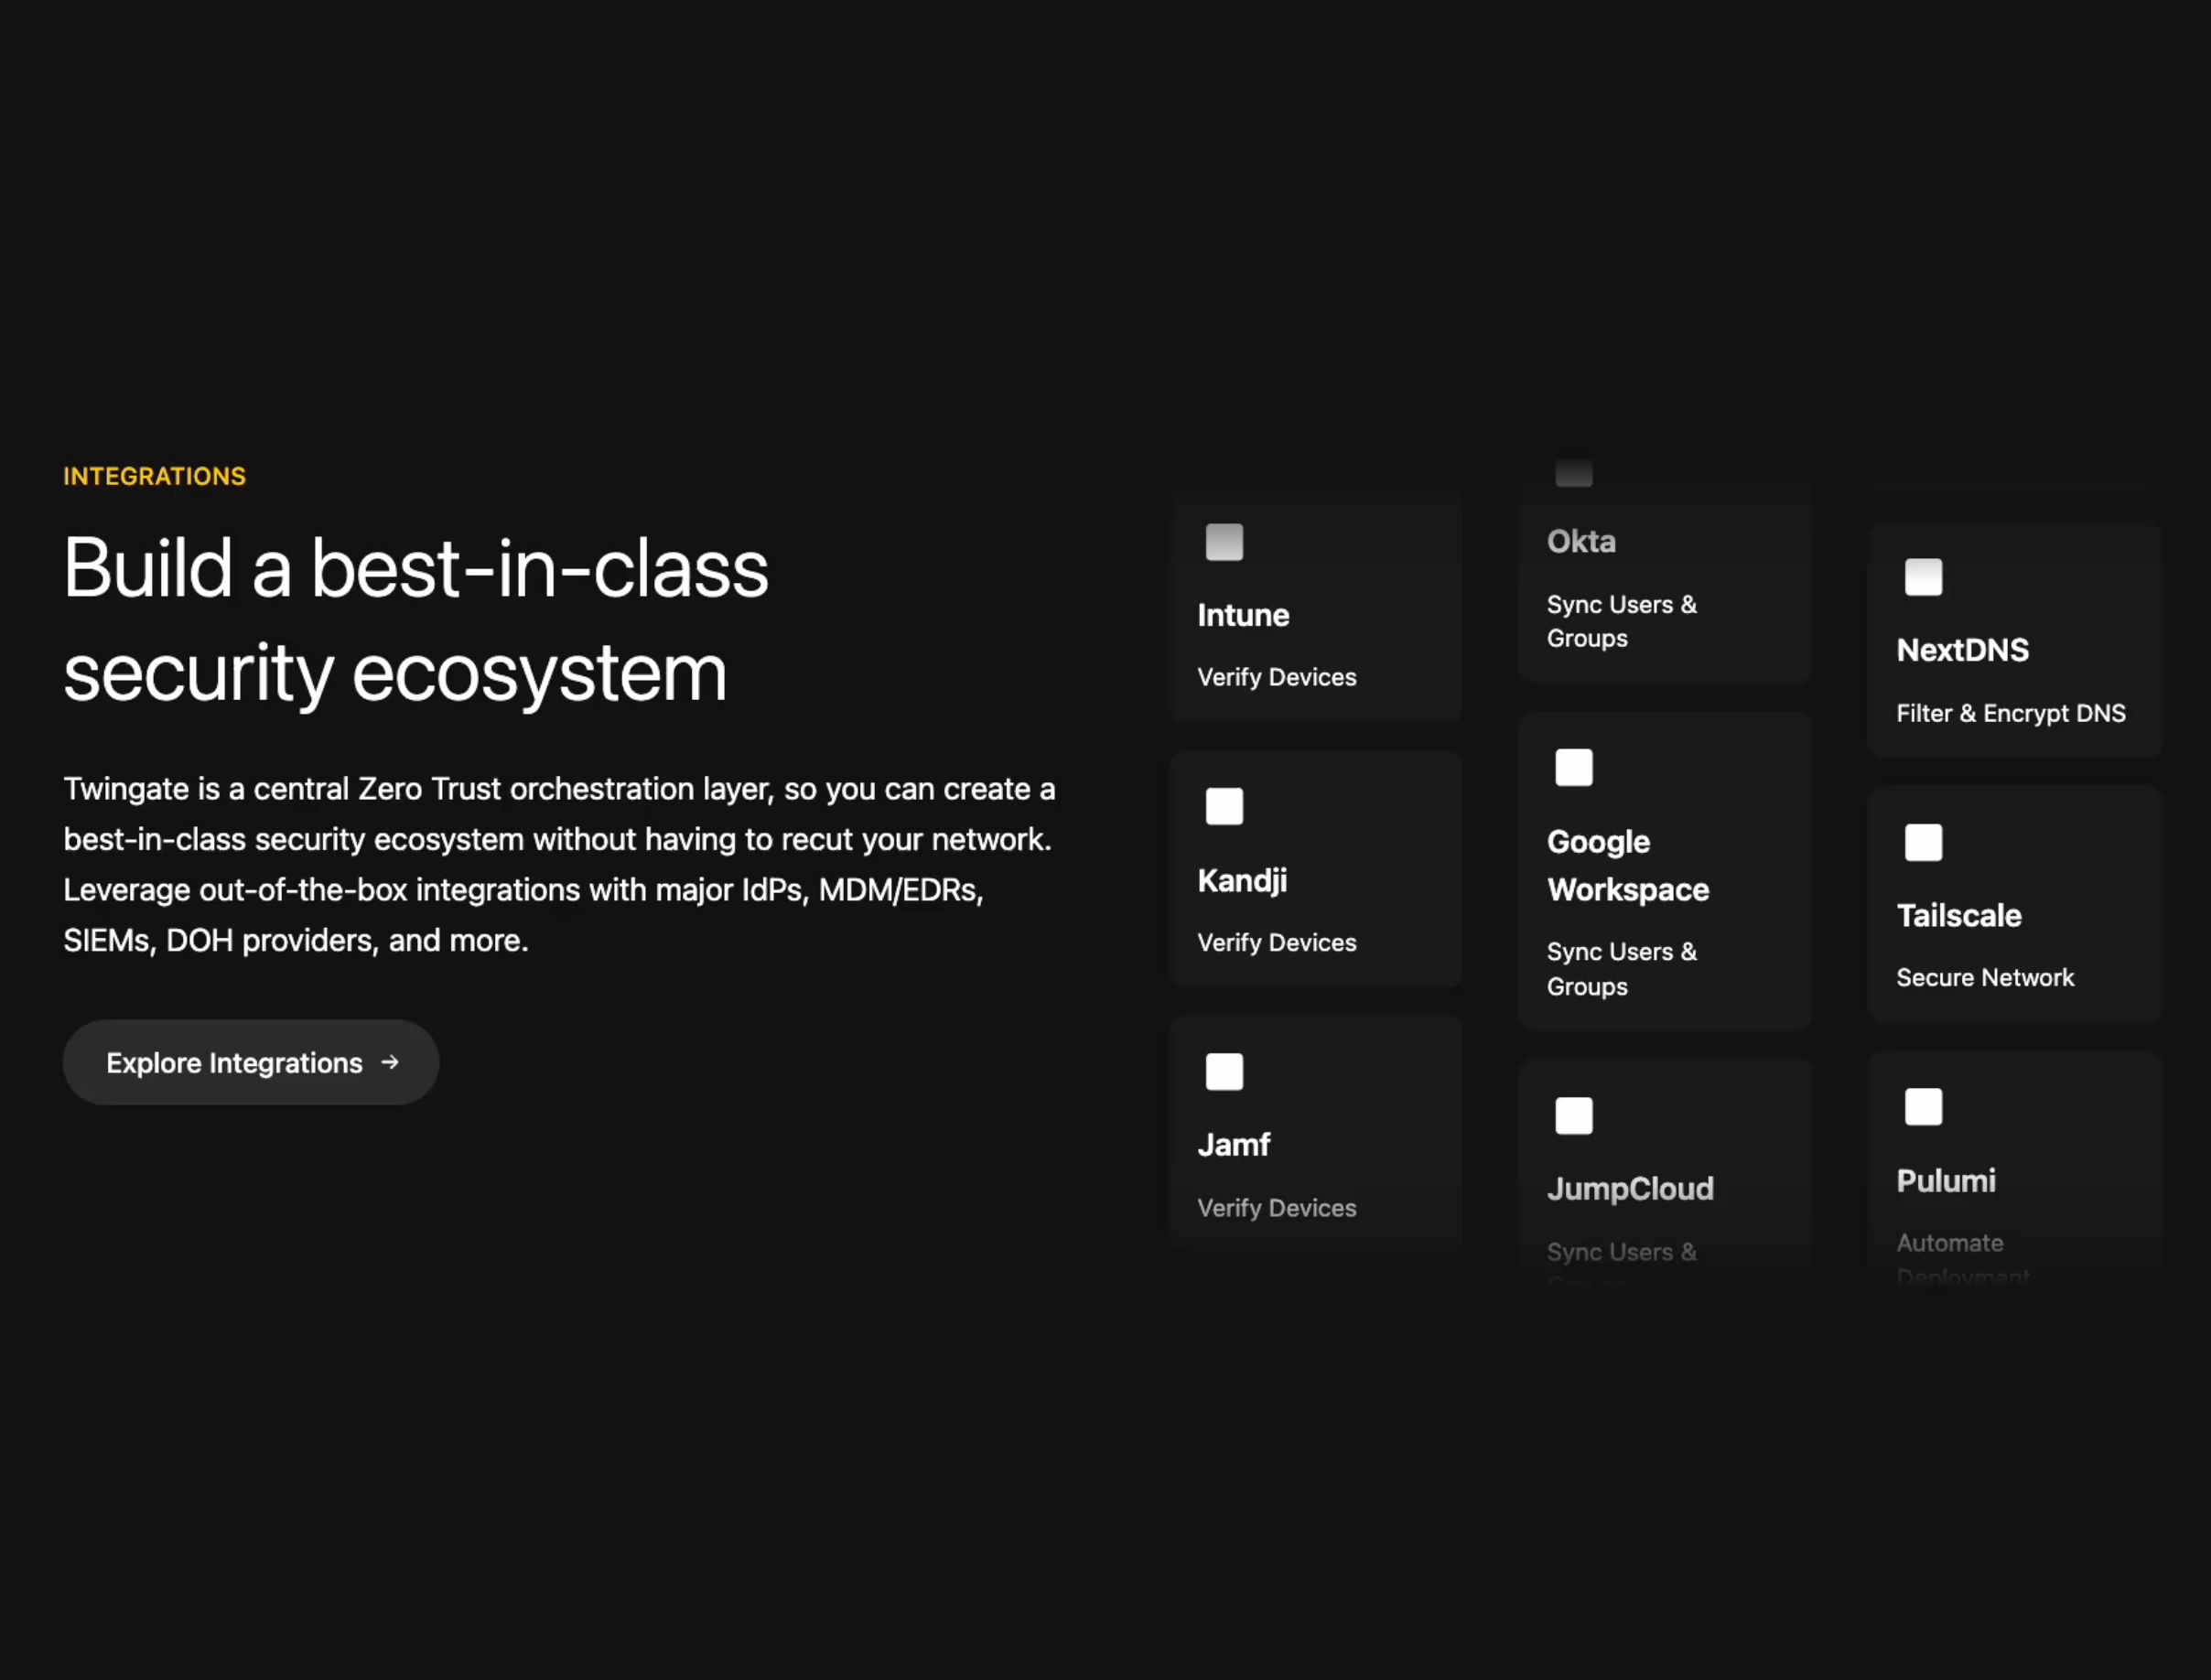Click the NextDNS card logo icon
The width and height of the screenshot is (2211, 1680).
pyautogui.click(x=1924, y=577)
